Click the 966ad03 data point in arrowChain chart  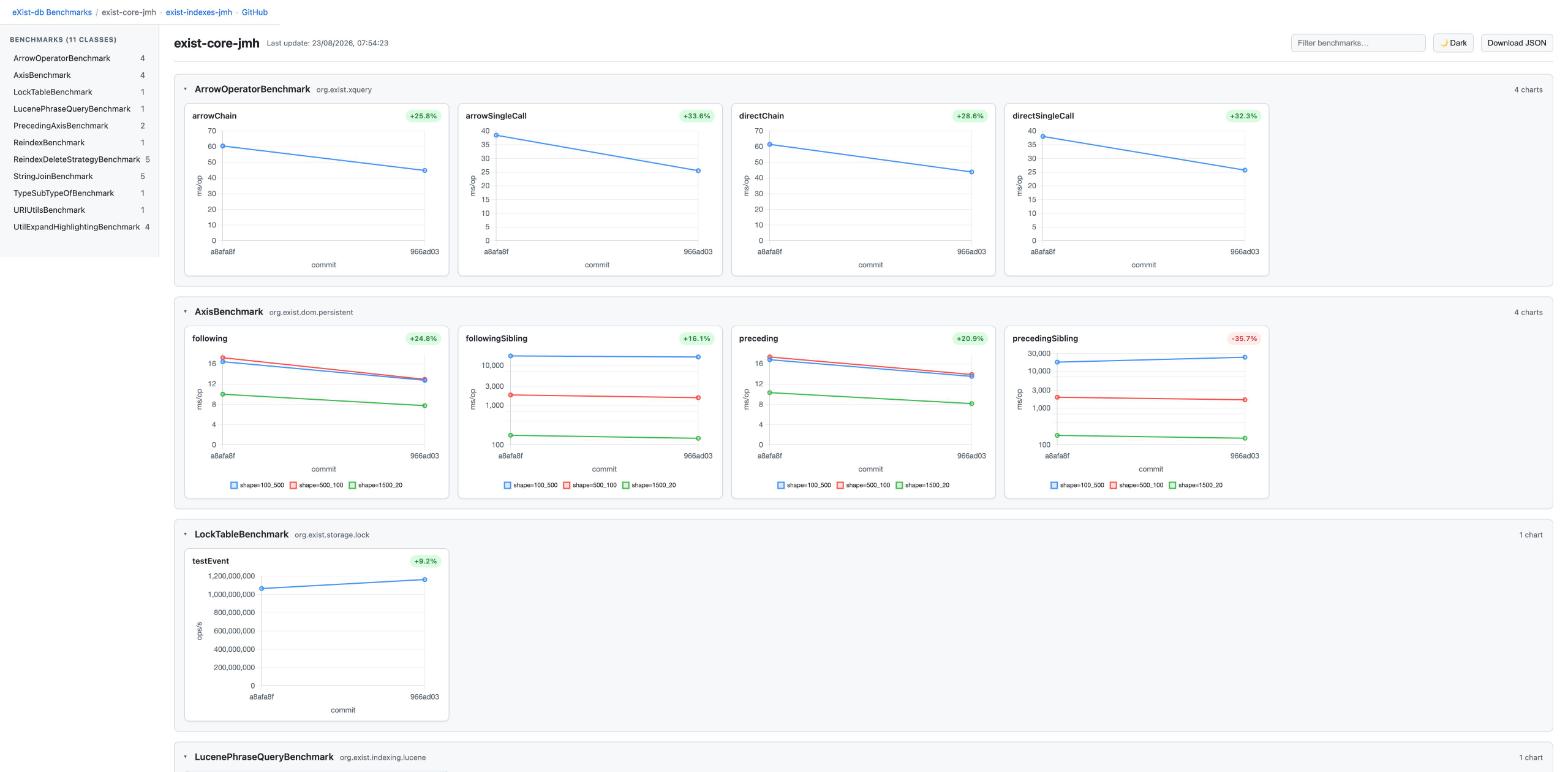[x=425, y=171]
